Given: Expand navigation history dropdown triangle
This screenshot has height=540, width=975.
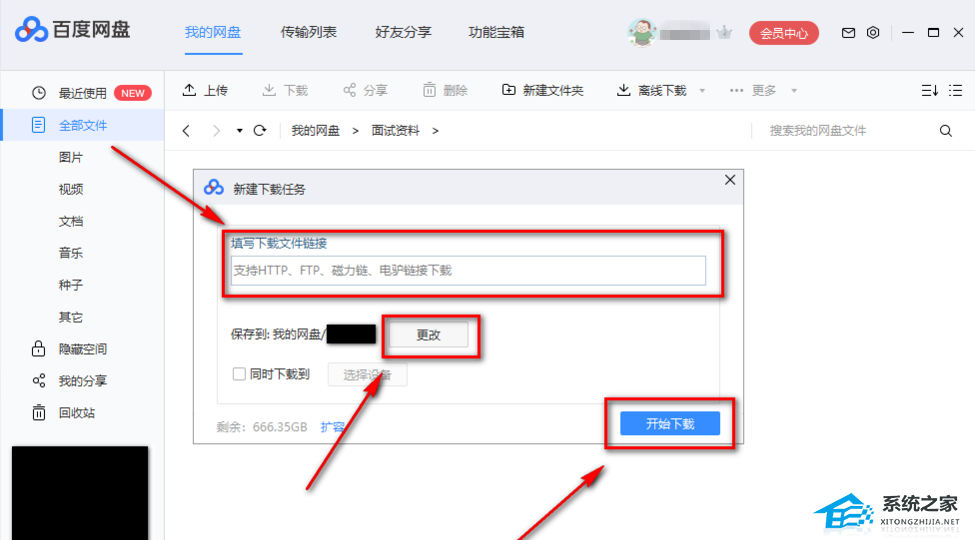Looking at the screenshot, I should [x=239, y=131].
